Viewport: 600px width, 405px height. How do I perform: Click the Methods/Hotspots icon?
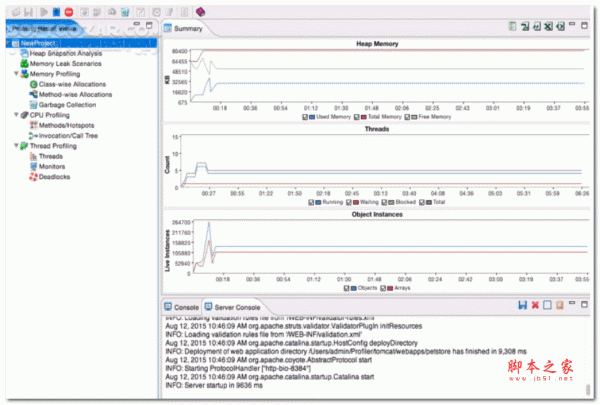pos(34,125)
